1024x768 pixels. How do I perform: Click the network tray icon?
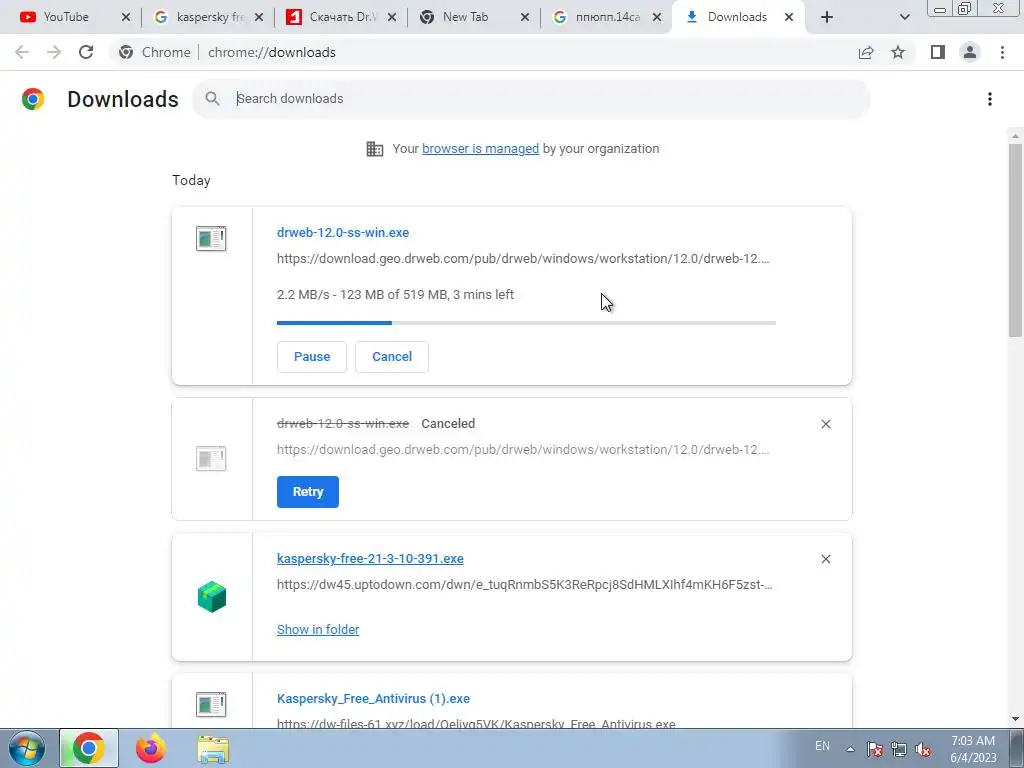[899, 749]
